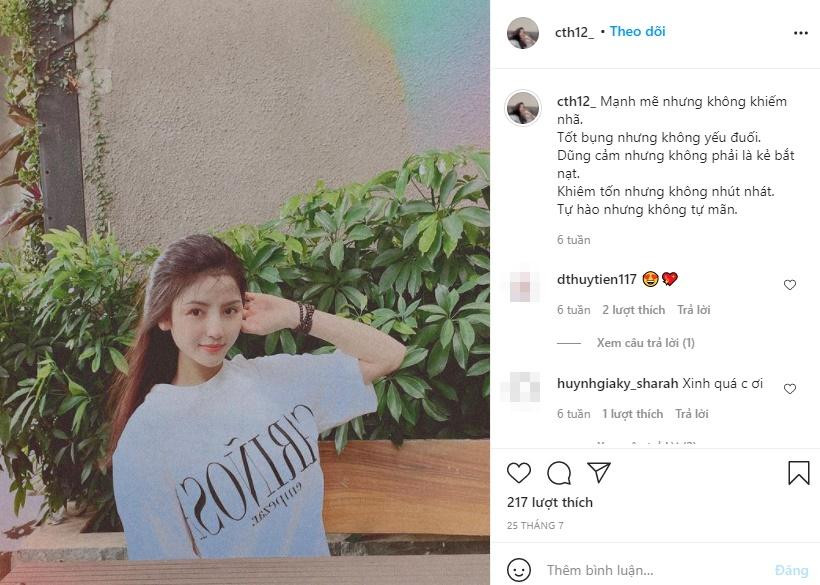Open comments using the speech bubble icon
The height and width of the screenshot is (585, 820).
pyautogui.click(x=559, y=473)
